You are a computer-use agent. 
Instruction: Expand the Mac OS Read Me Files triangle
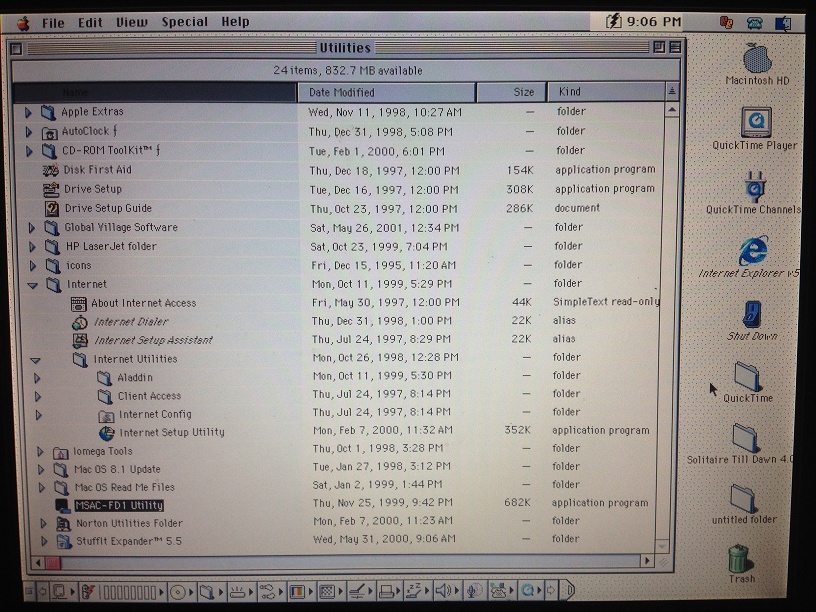coord(42,488)
